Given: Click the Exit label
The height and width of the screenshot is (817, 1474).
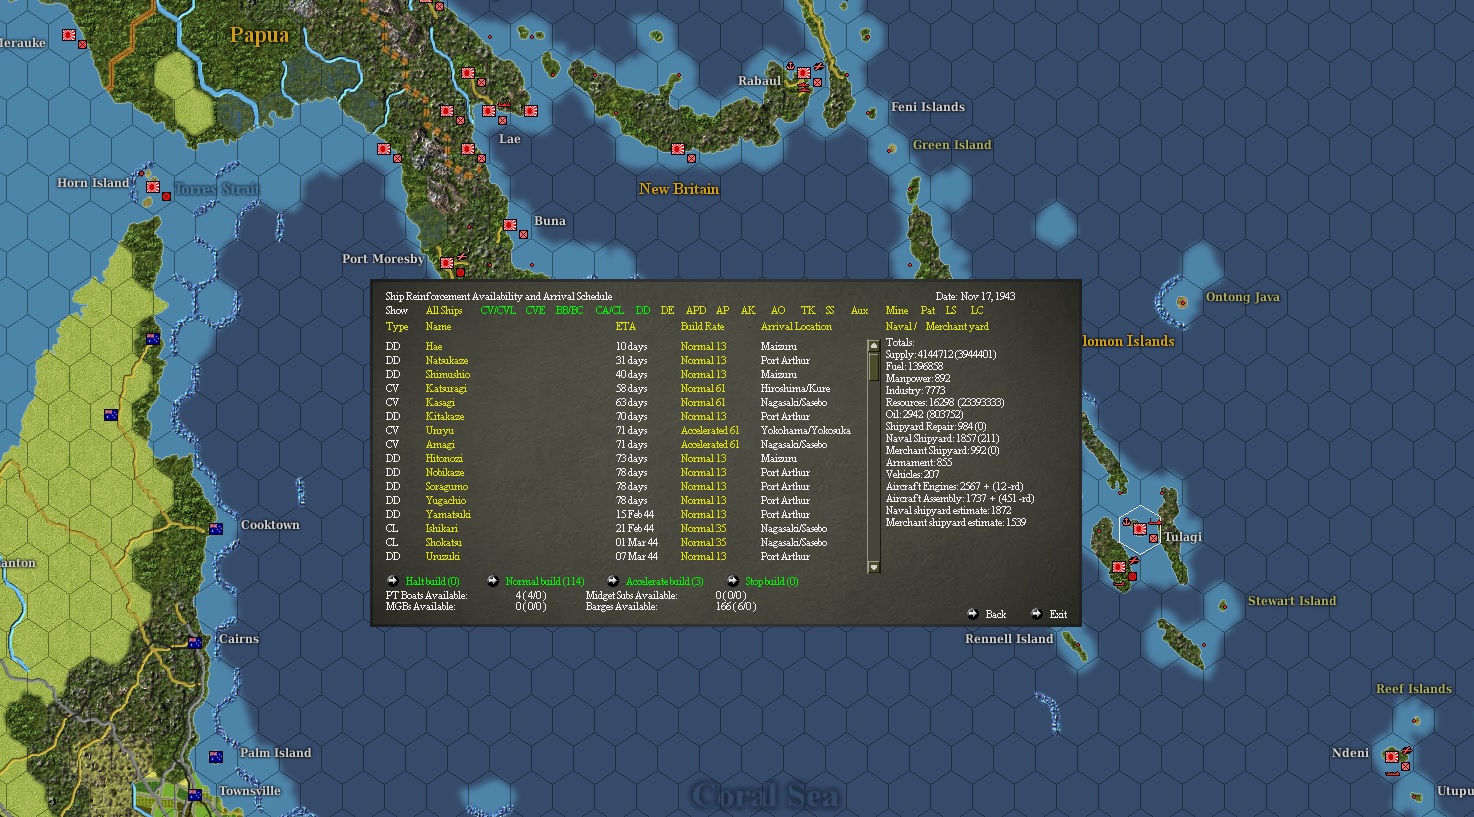Looking at the screenshot, I should (1058, 614).
